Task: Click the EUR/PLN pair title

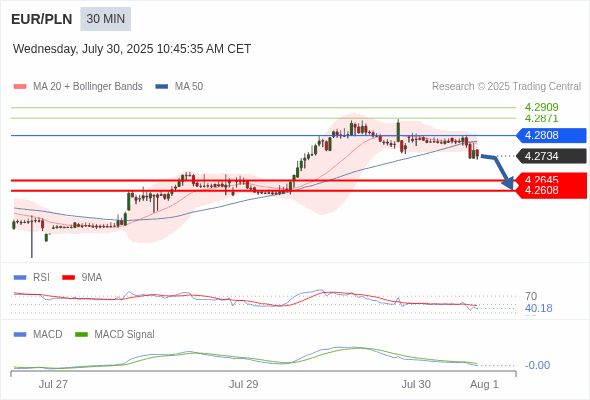Action: point(42,19)
